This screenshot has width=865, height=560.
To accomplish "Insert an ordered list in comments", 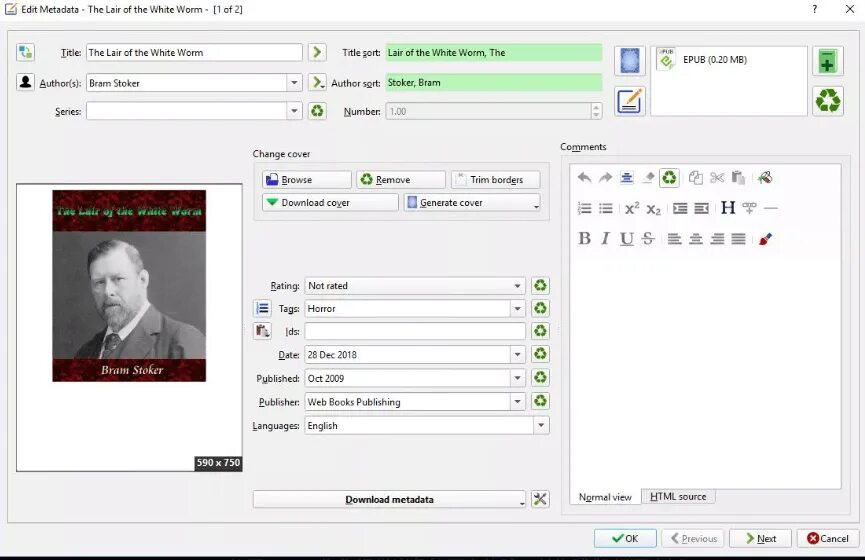I will tap(584, 208).
